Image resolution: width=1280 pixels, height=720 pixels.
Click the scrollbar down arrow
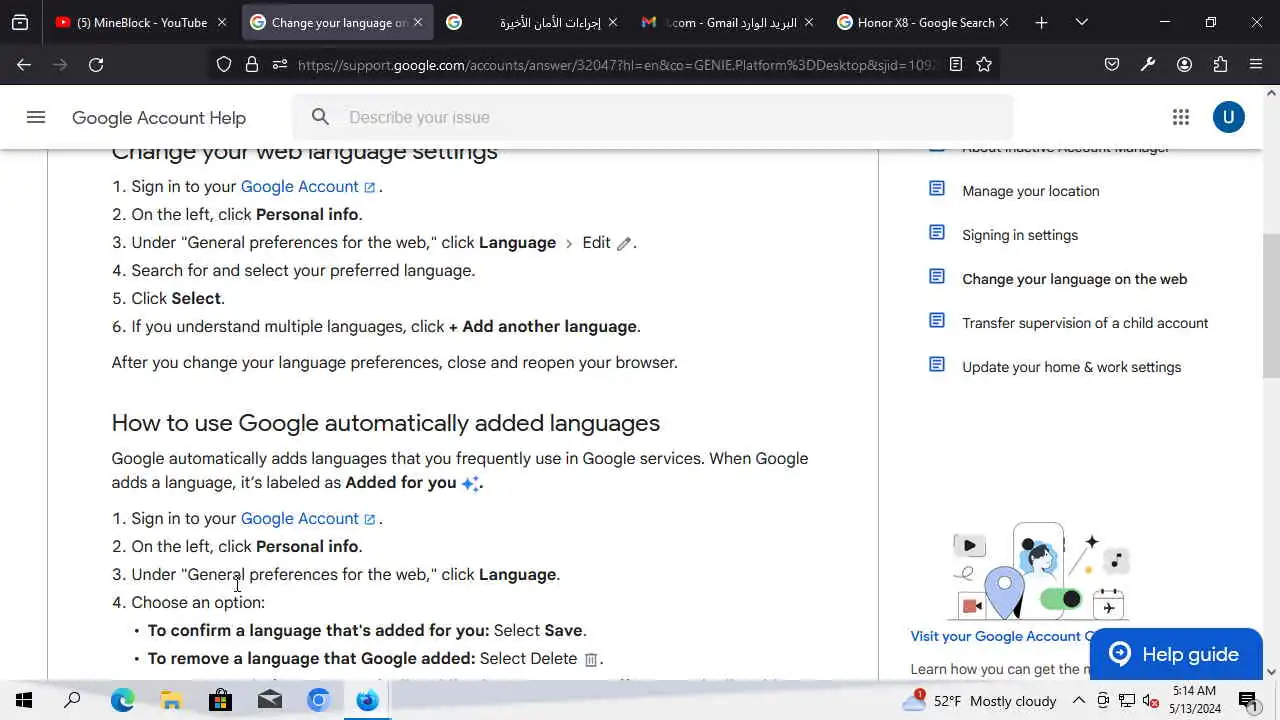click(x=1271, y=672)
